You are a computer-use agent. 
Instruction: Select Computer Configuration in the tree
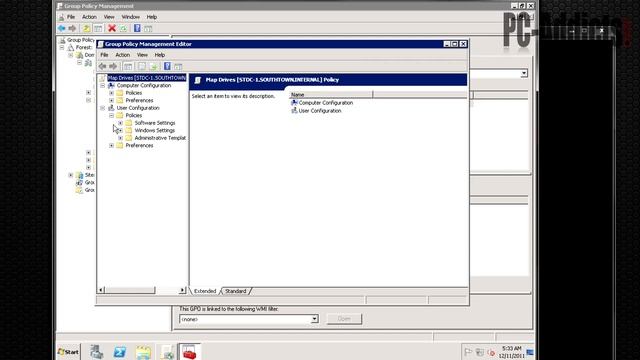pos(144,85)
